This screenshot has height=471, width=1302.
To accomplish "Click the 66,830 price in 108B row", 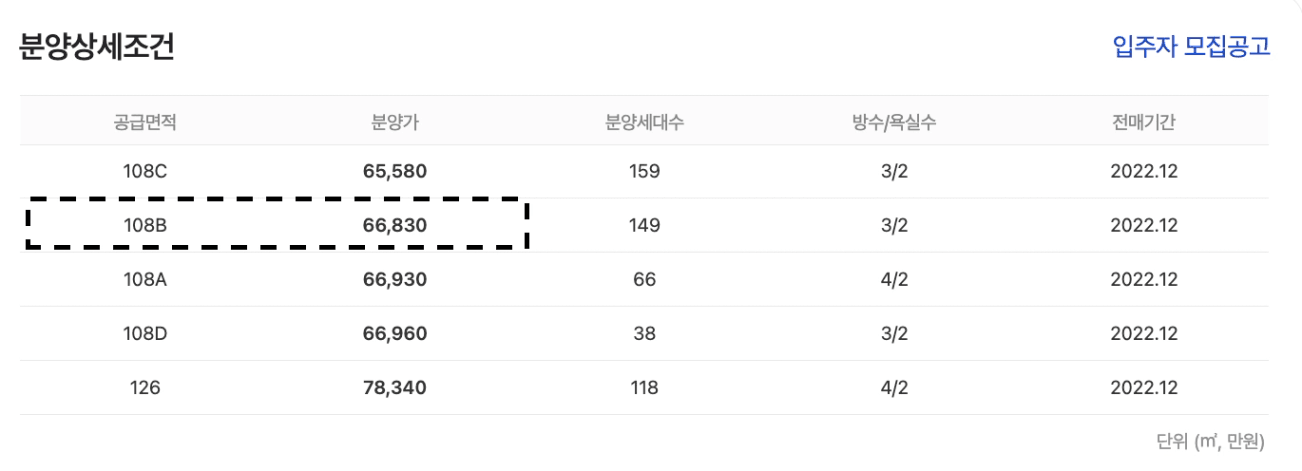I will tap(394, 225).
